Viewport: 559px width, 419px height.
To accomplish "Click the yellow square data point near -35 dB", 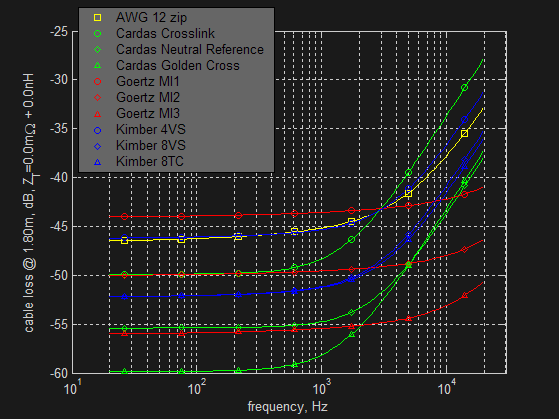I will tap(464, 134).
